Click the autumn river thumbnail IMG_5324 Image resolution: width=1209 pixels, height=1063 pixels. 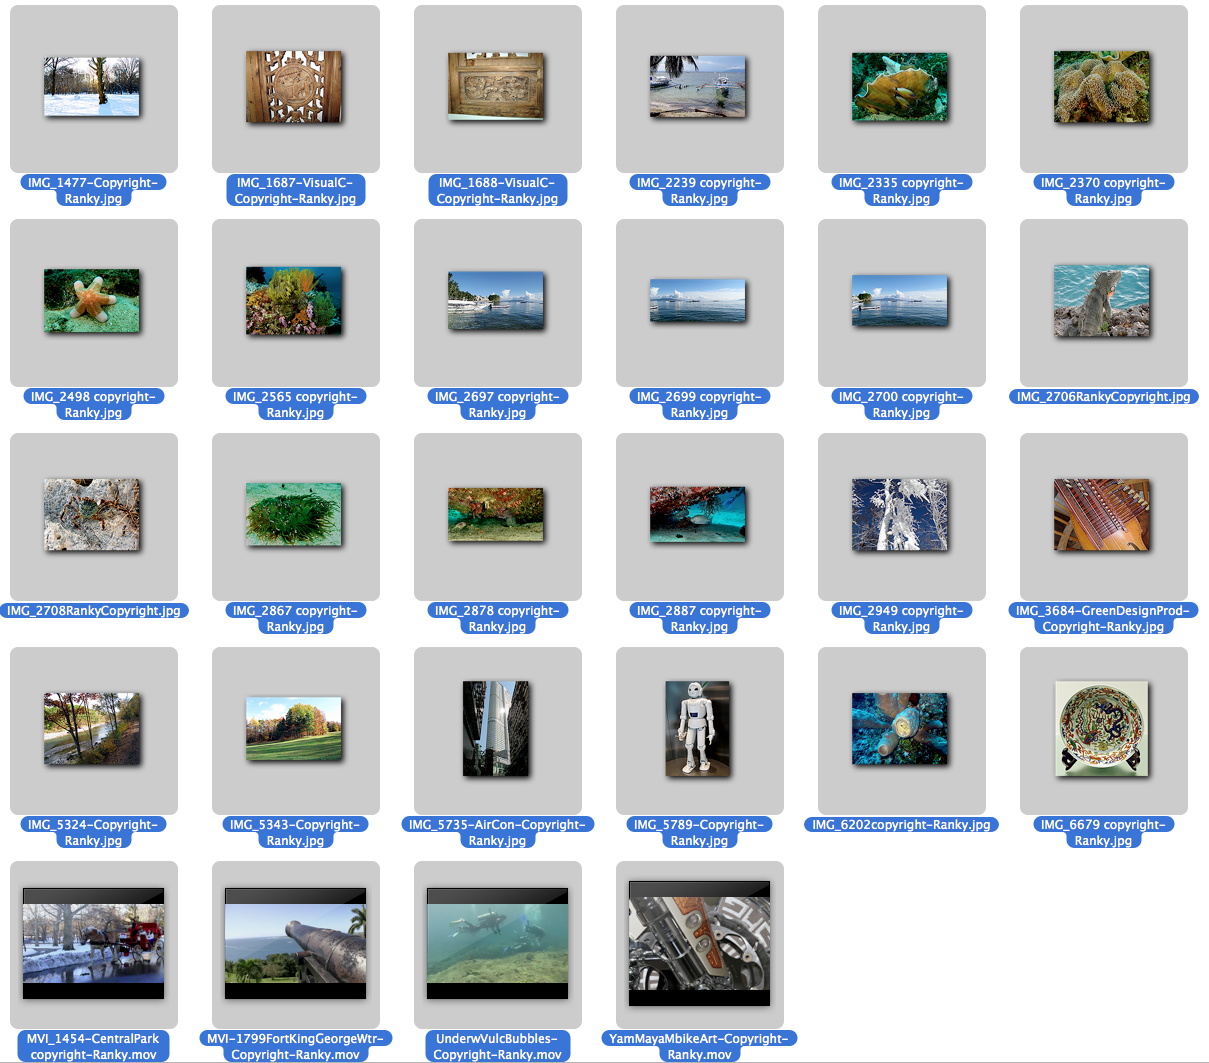point(93,729)
